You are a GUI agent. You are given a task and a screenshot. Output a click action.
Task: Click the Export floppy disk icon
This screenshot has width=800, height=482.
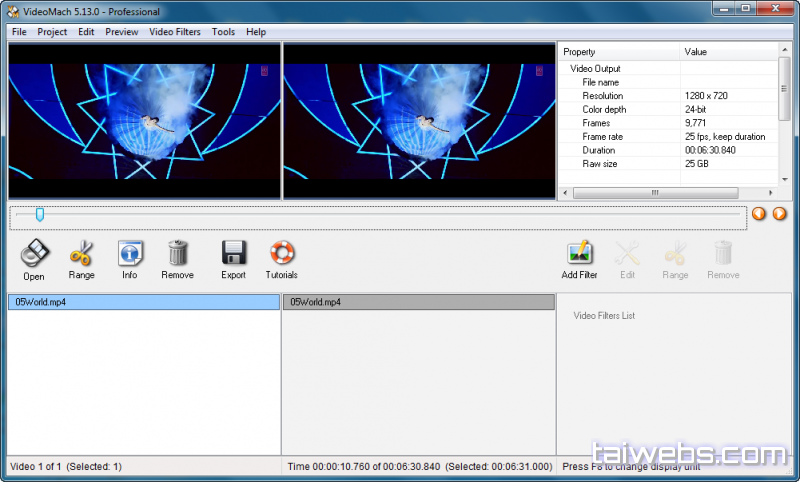[233, 254]
